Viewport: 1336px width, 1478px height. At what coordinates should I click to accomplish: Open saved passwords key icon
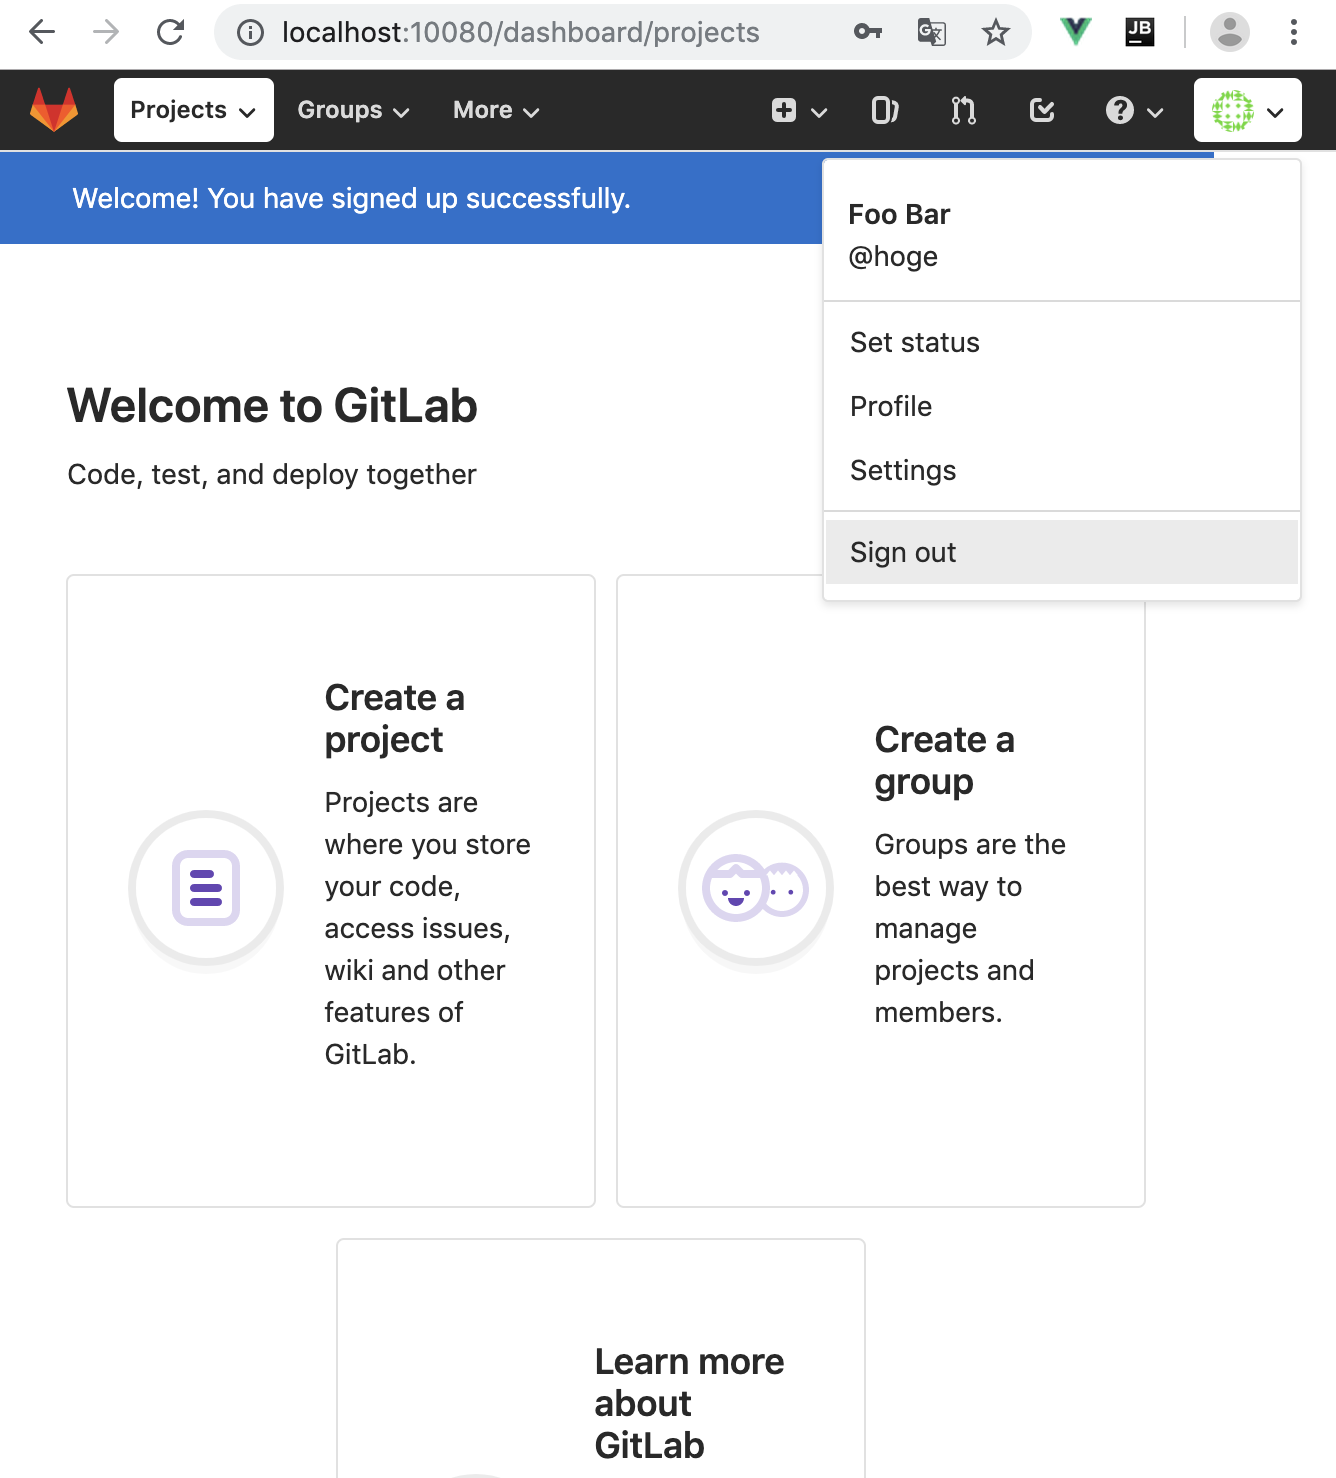[x=868, y=32]
